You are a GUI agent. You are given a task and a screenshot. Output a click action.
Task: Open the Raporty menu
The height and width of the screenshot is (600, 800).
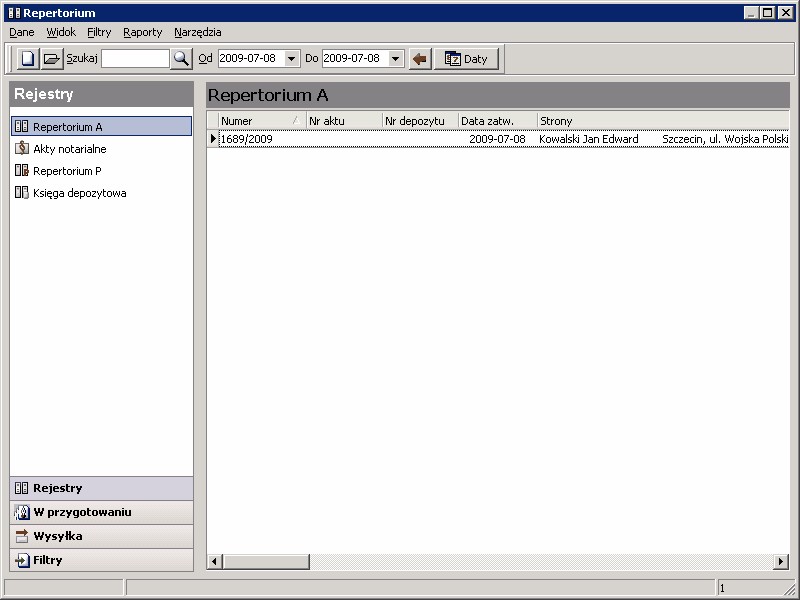[x=142, y=32]
